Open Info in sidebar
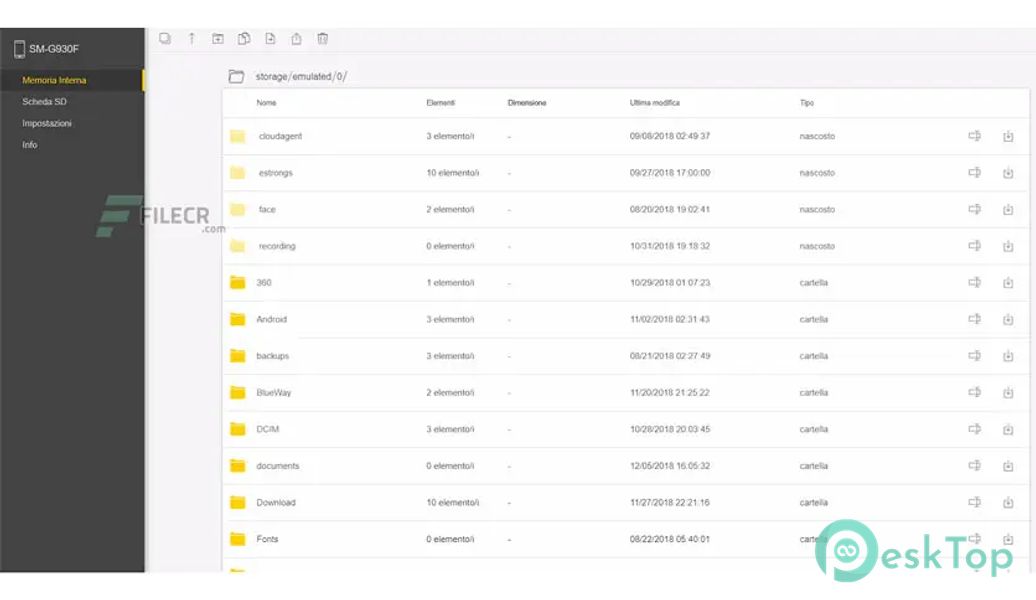The width and height of the screenshot is (1036, 600). [x=30, y=145]
